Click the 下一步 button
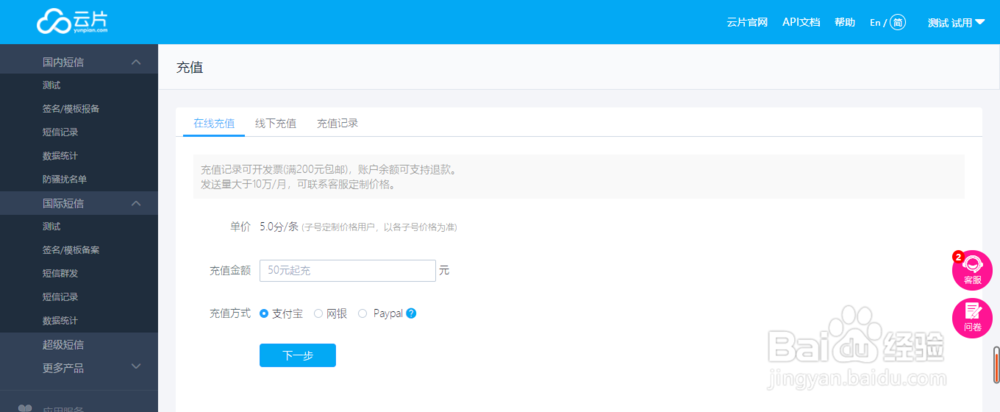This screenshot has width=1000, height=412. pos(297,355)
